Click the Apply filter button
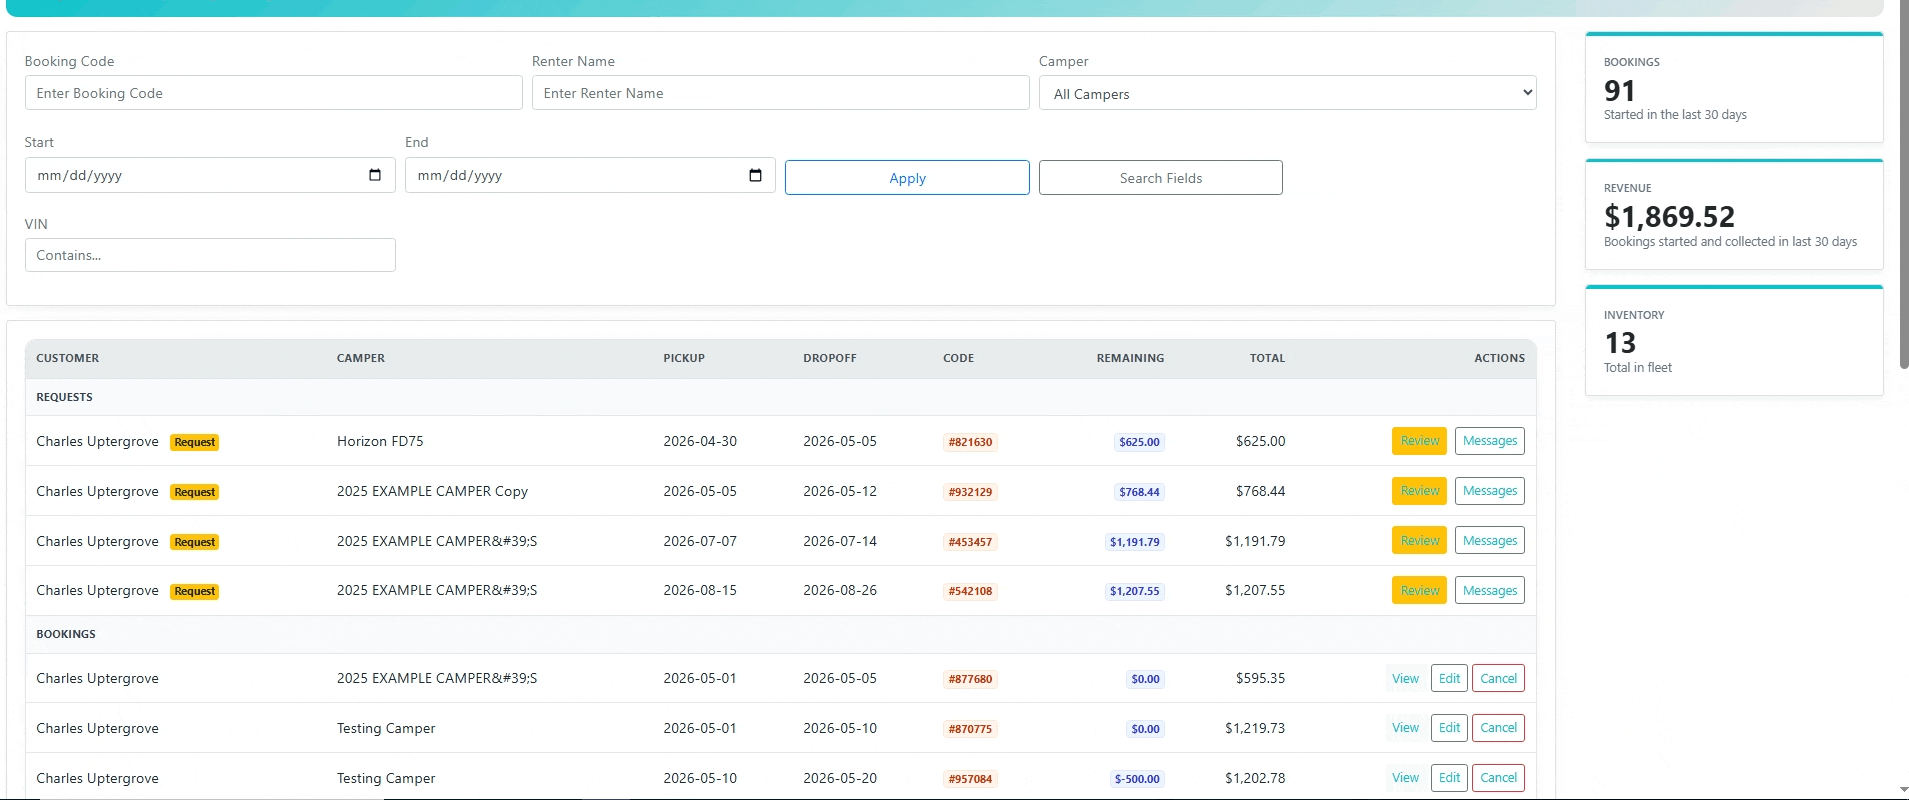This screenshot has width=1909, height=800. pos(907,178)
